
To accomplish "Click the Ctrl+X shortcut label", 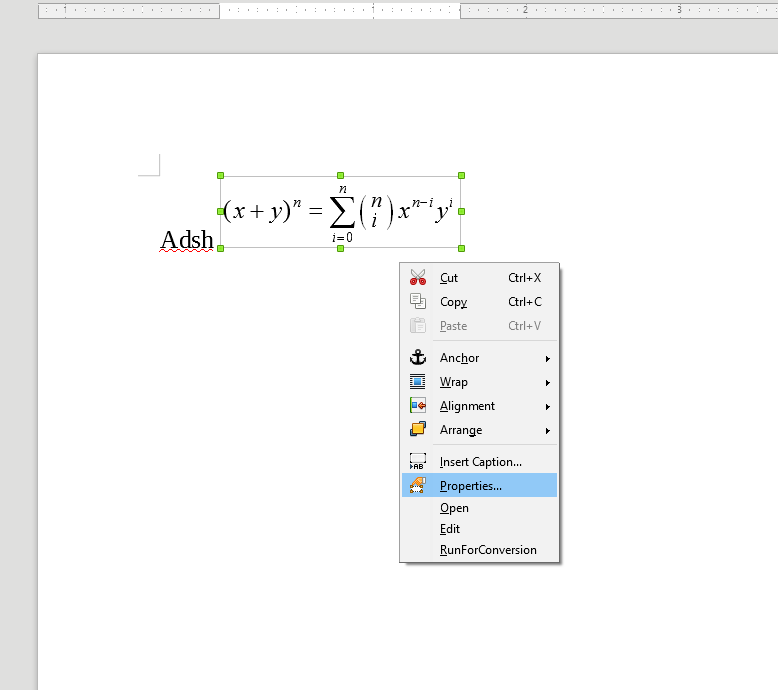I will point(524,278).
